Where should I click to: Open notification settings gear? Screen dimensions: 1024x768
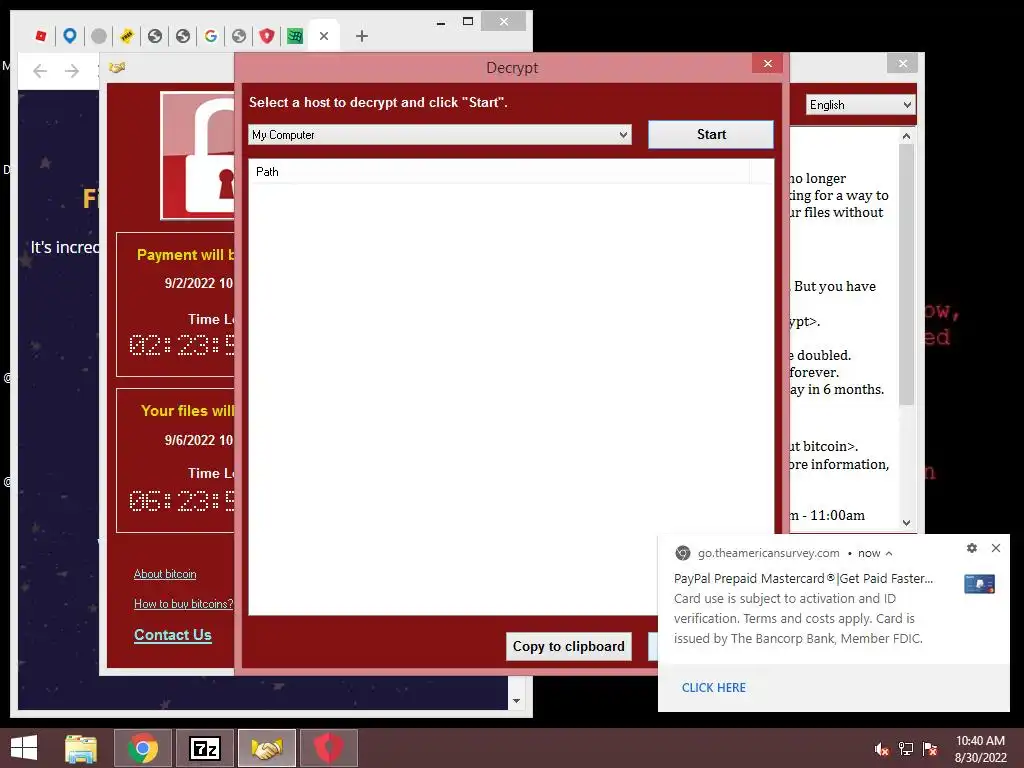[972, 548]
